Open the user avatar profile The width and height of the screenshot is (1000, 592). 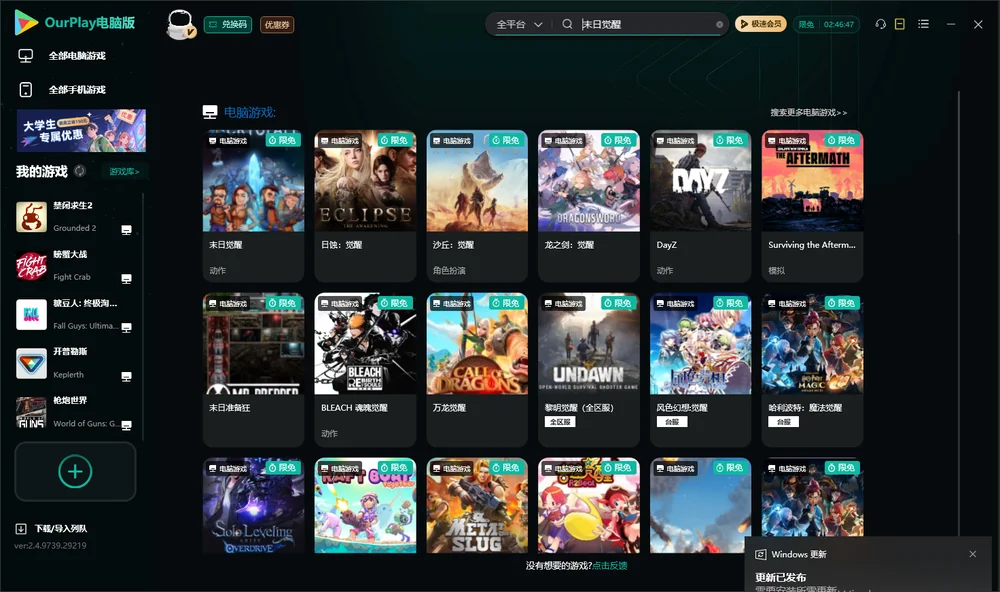point(180,24)
